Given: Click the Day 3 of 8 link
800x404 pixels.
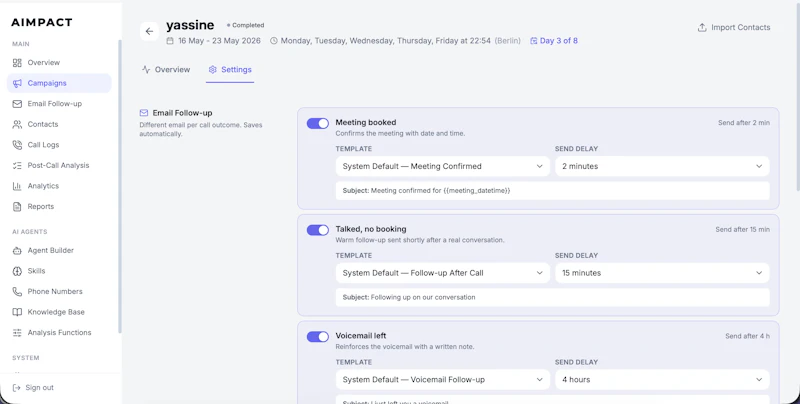Looking at the screenshot, I should 554,41.
